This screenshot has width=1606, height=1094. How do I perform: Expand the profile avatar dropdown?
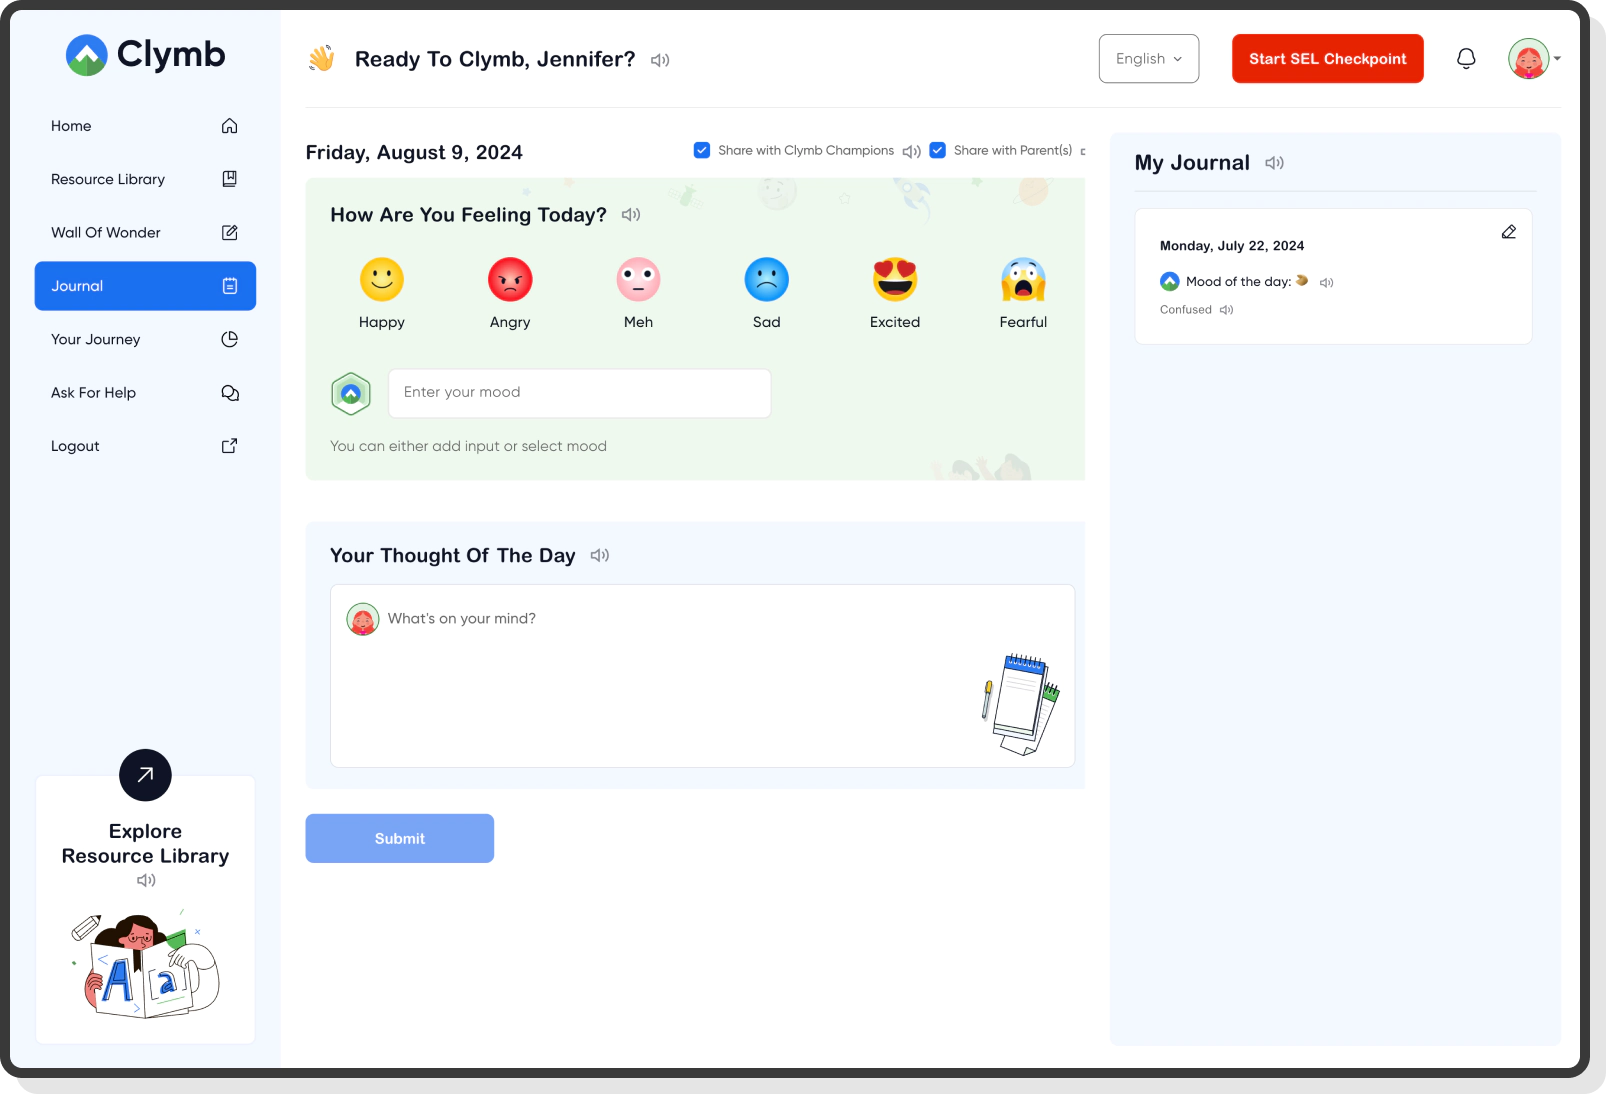click(1533, 58)
